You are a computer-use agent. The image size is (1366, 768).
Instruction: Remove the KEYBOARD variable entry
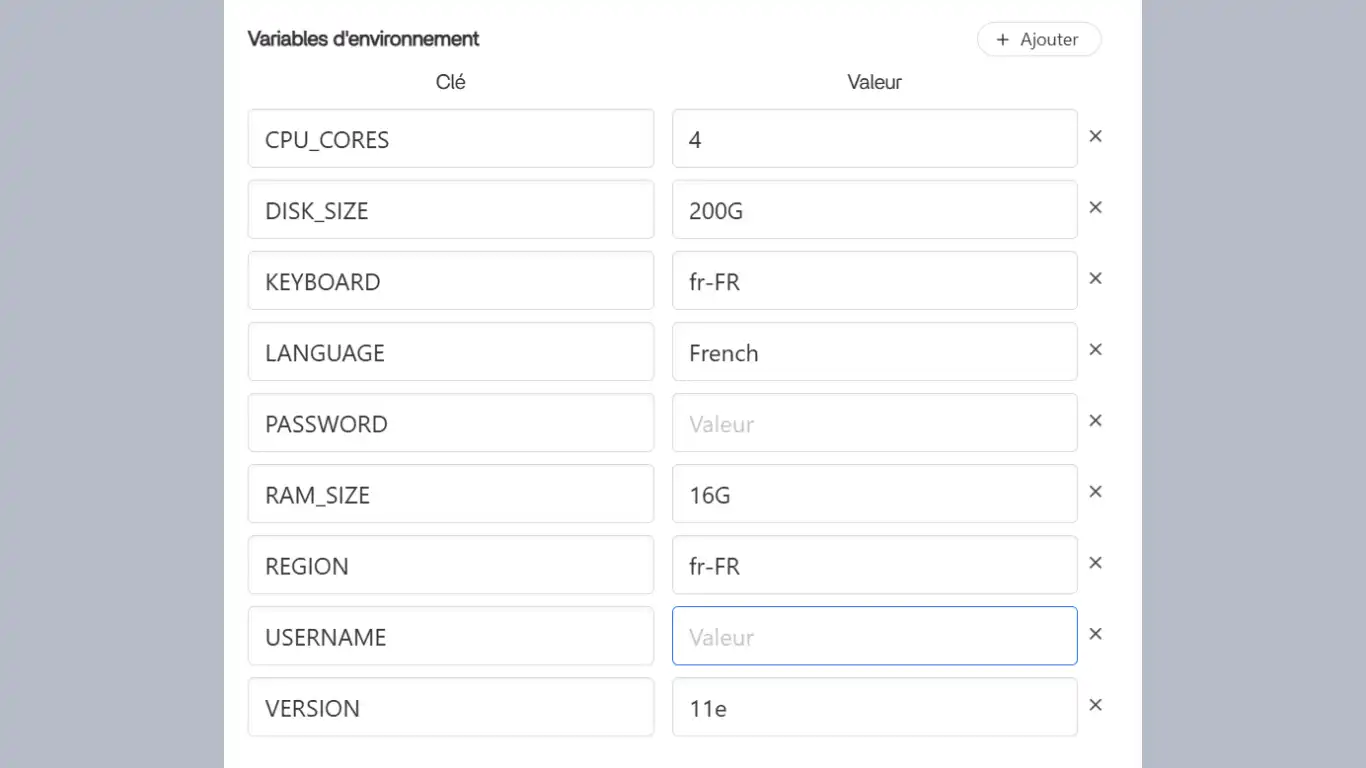pyautogui.click(x=1095, y=278)
